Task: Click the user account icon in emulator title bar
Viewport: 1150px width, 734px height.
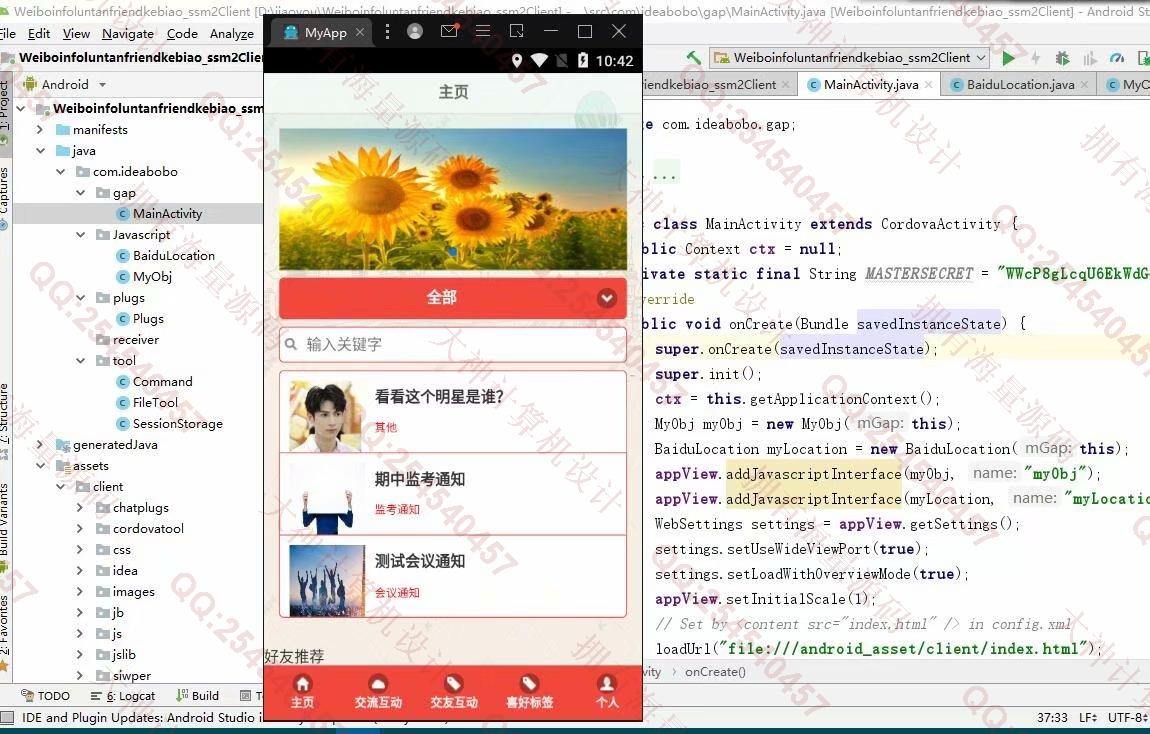Action: point(415,32)
